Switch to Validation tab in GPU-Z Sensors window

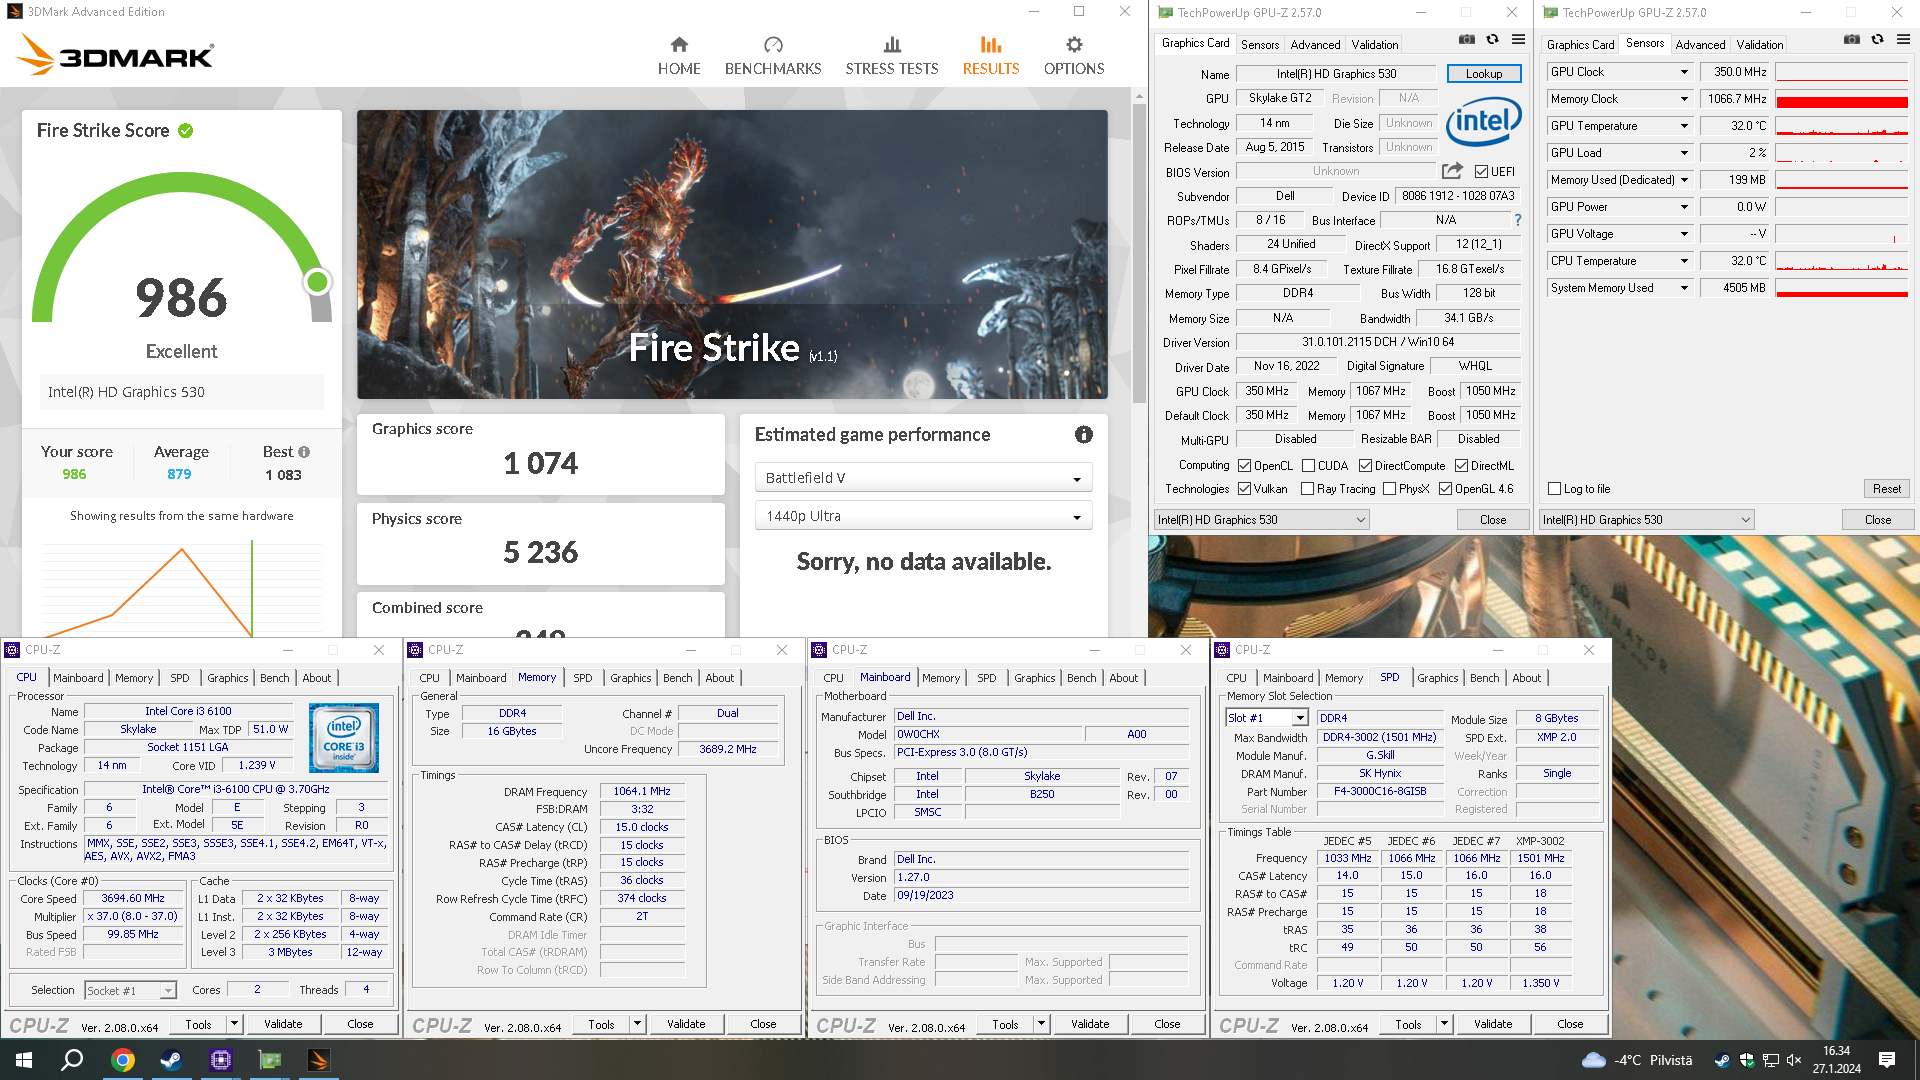coord(1759,45)
